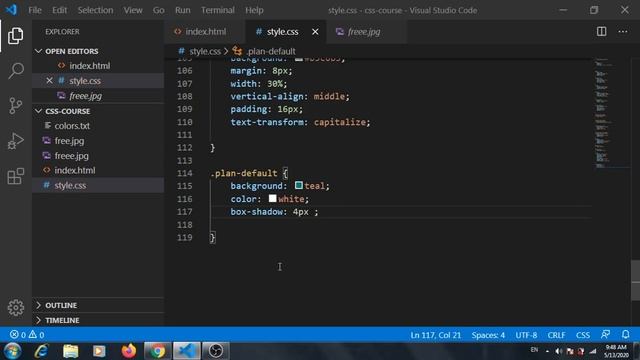Open the editor More Actions ellipsis
640x360 pixels.
(623, 31)
